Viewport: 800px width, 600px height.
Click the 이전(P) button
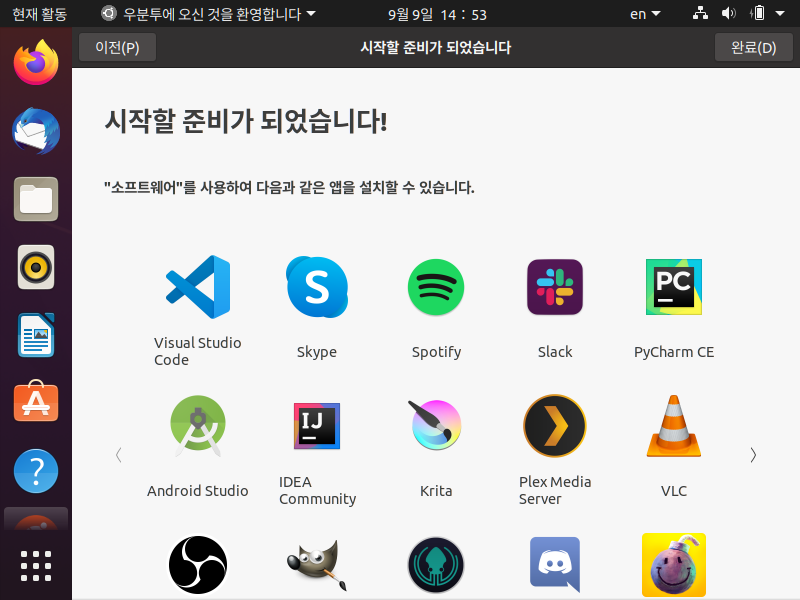pyautogui.click(x=117, y=47)
